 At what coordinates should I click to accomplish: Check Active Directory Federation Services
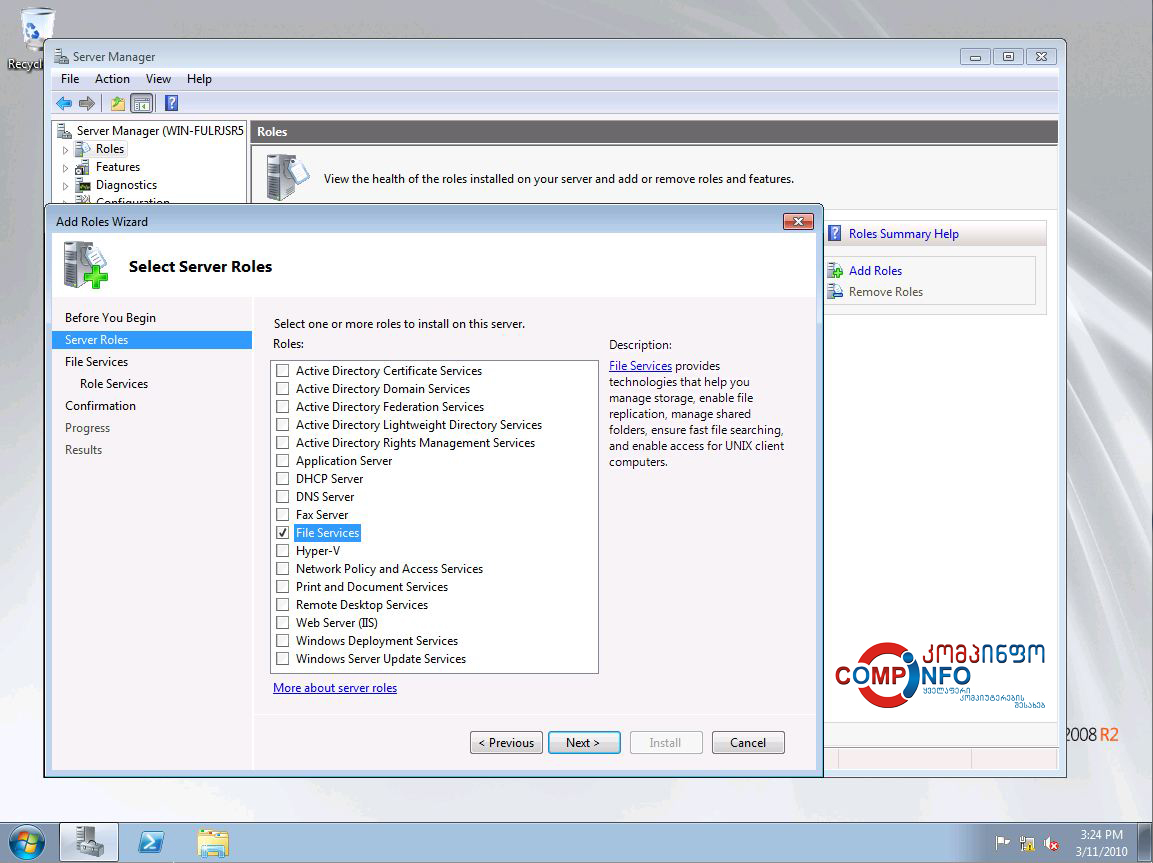[x=282, y=407]
